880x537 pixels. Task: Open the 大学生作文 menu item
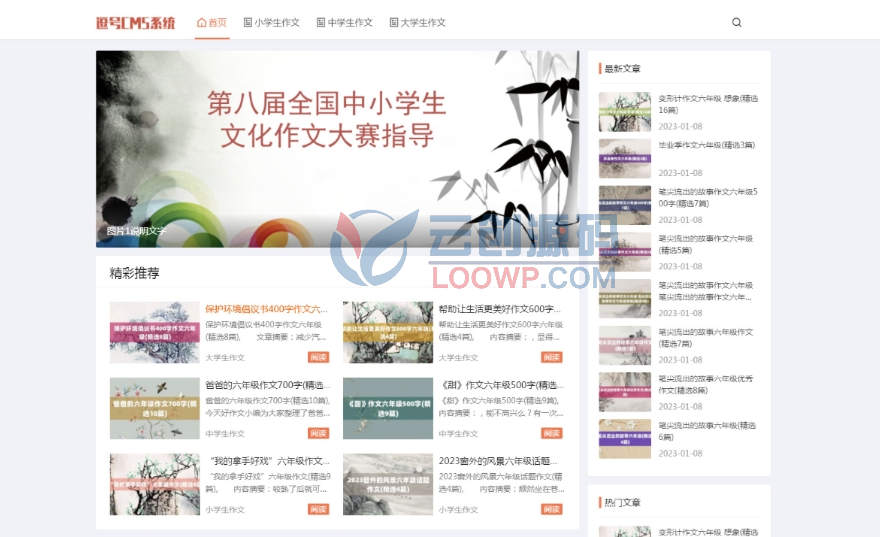click(x=417, y=22)
